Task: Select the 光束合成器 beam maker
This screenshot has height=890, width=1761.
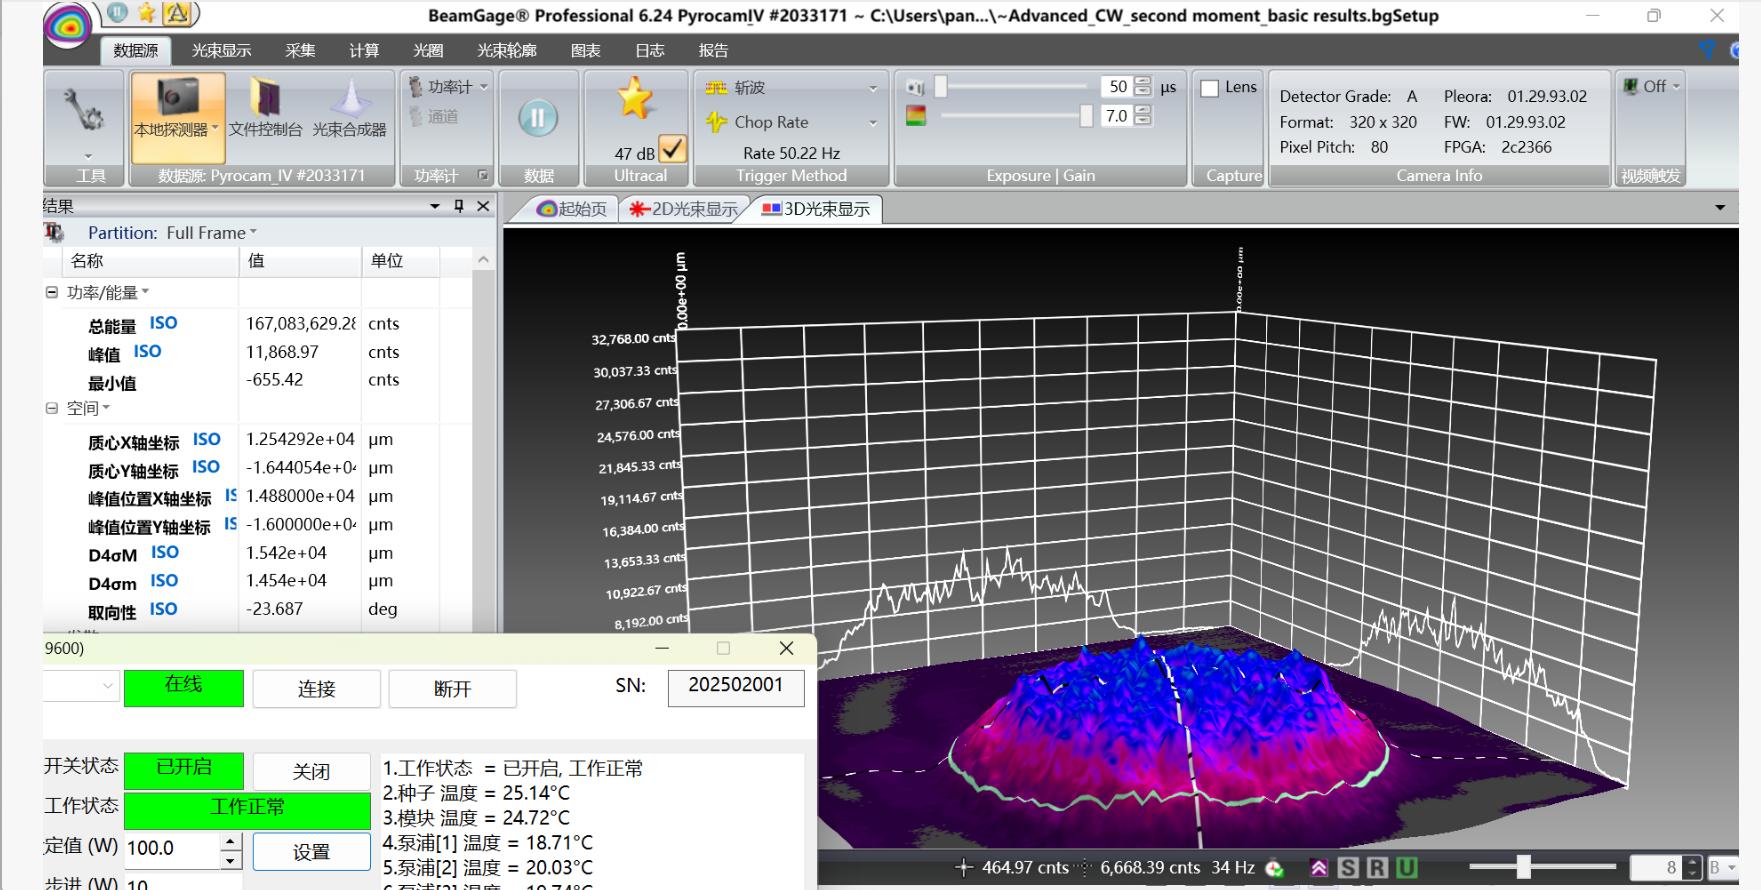Action: [349, 108]
